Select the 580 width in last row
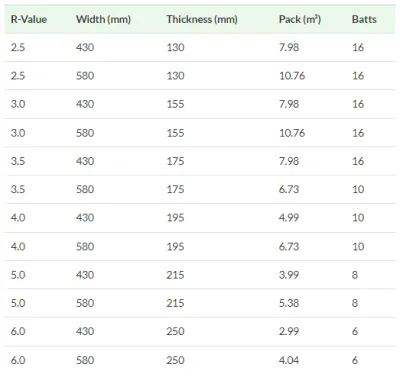The height and width of the screenshot is (377, 400). click(85, 360)
